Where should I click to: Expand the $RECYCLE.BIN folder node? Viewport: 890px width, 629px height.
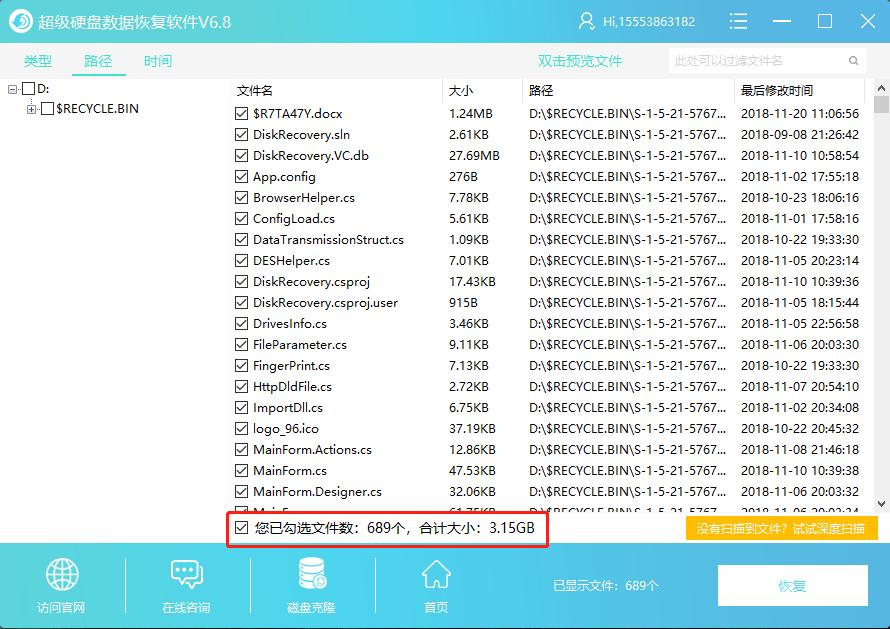[x=32, y=109]
